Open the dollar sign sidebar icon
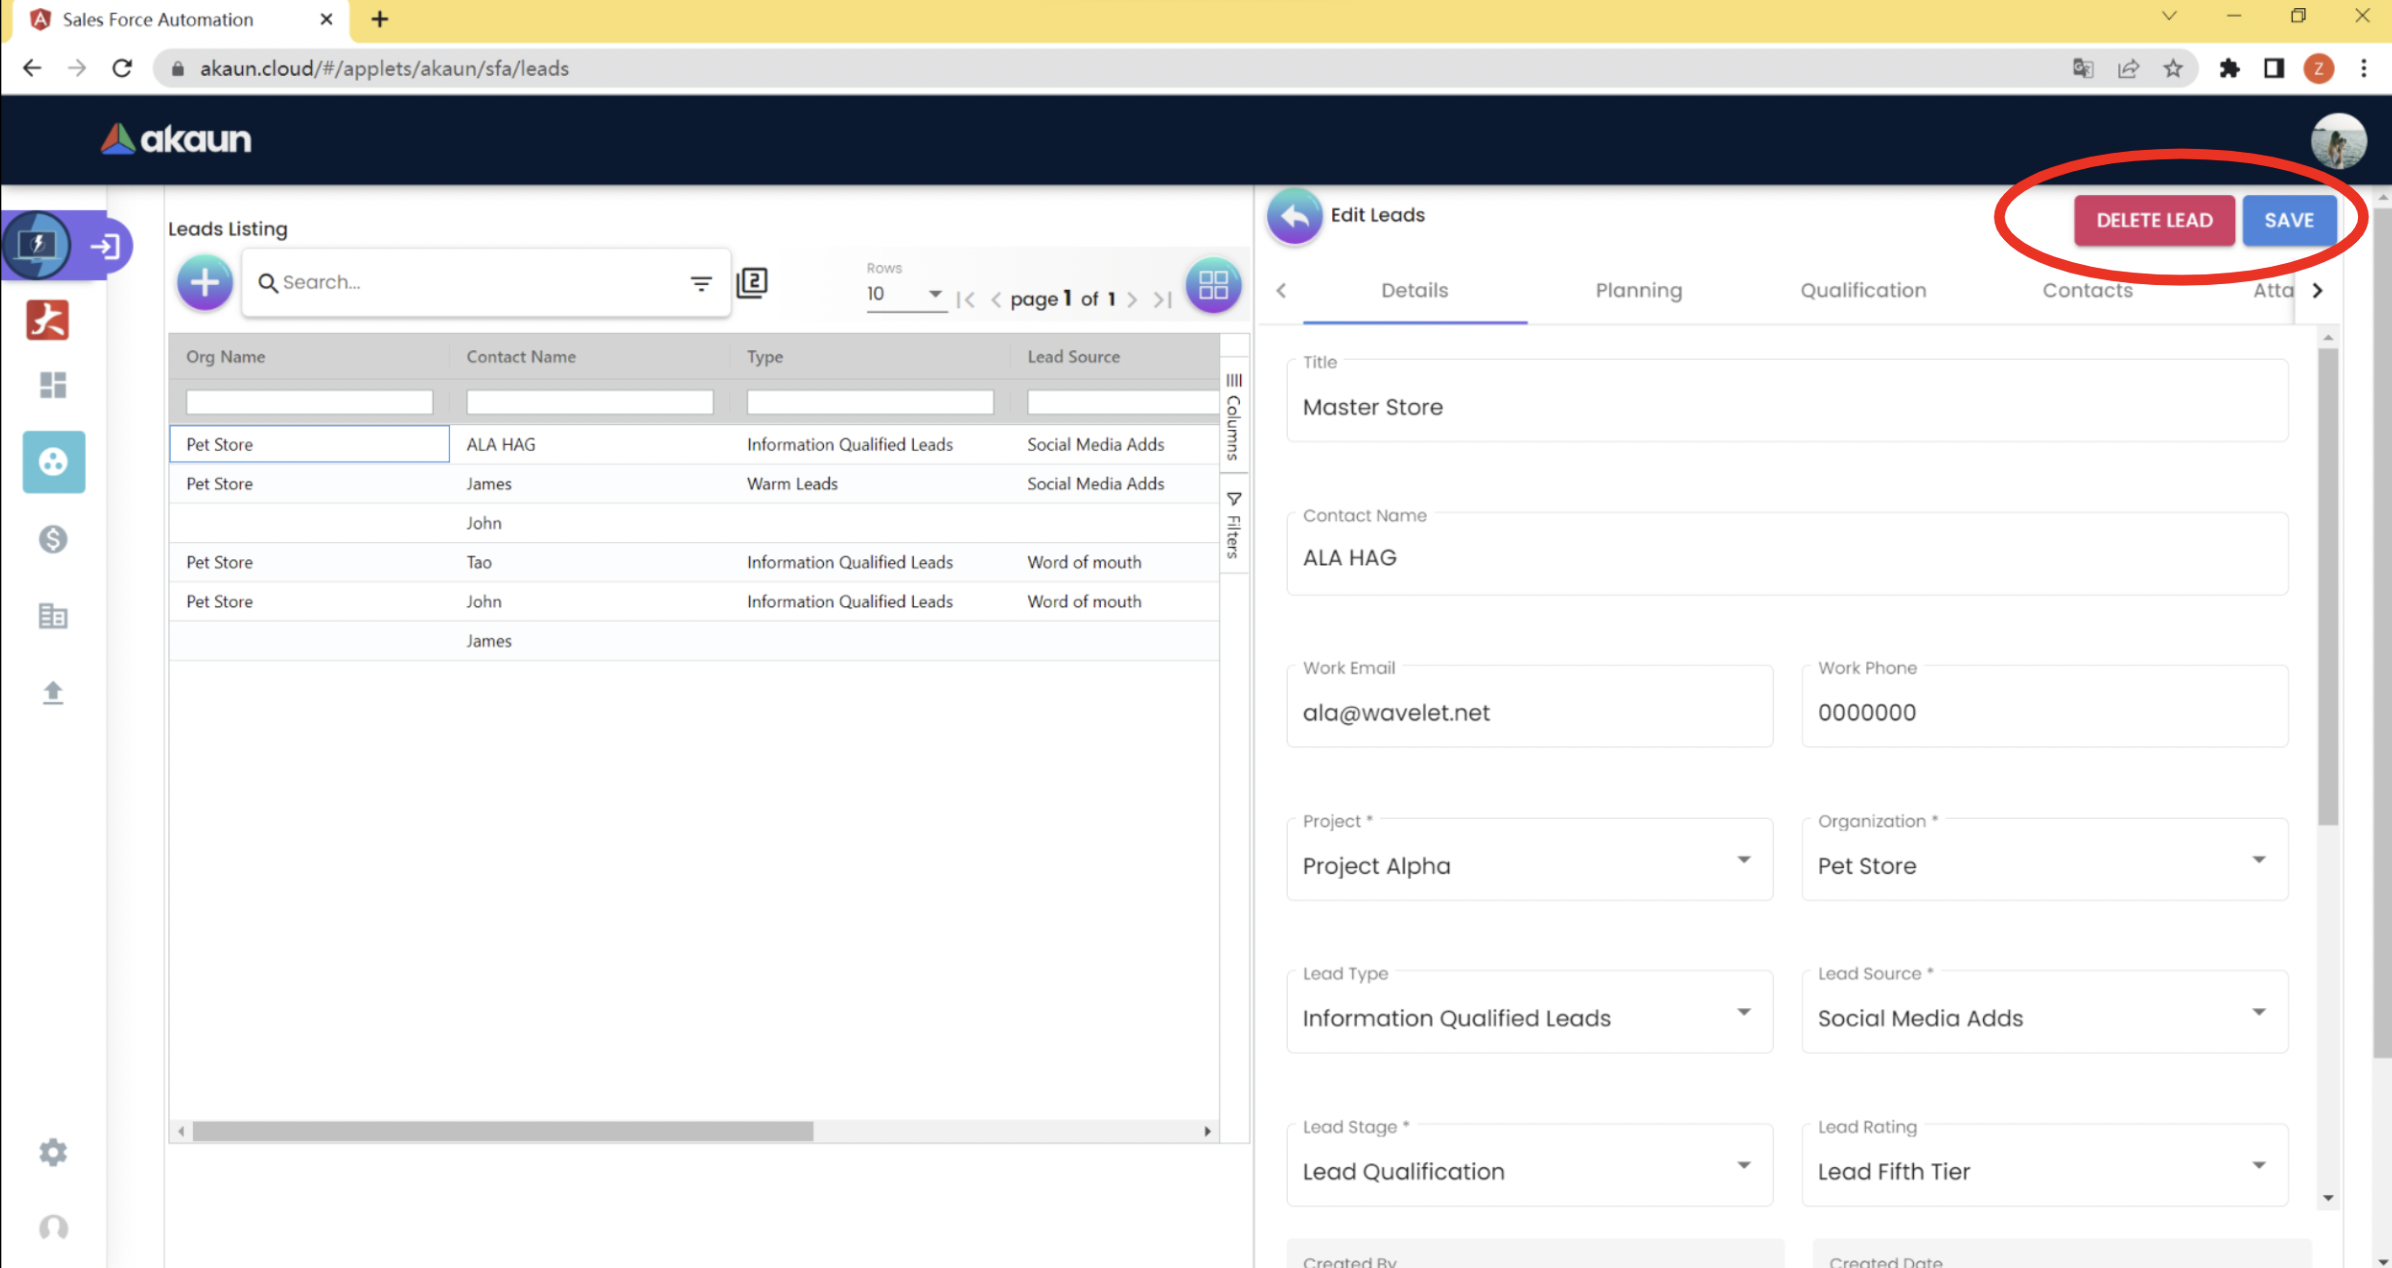This screenshot has width=2392, height=1268. pos(53,540)
